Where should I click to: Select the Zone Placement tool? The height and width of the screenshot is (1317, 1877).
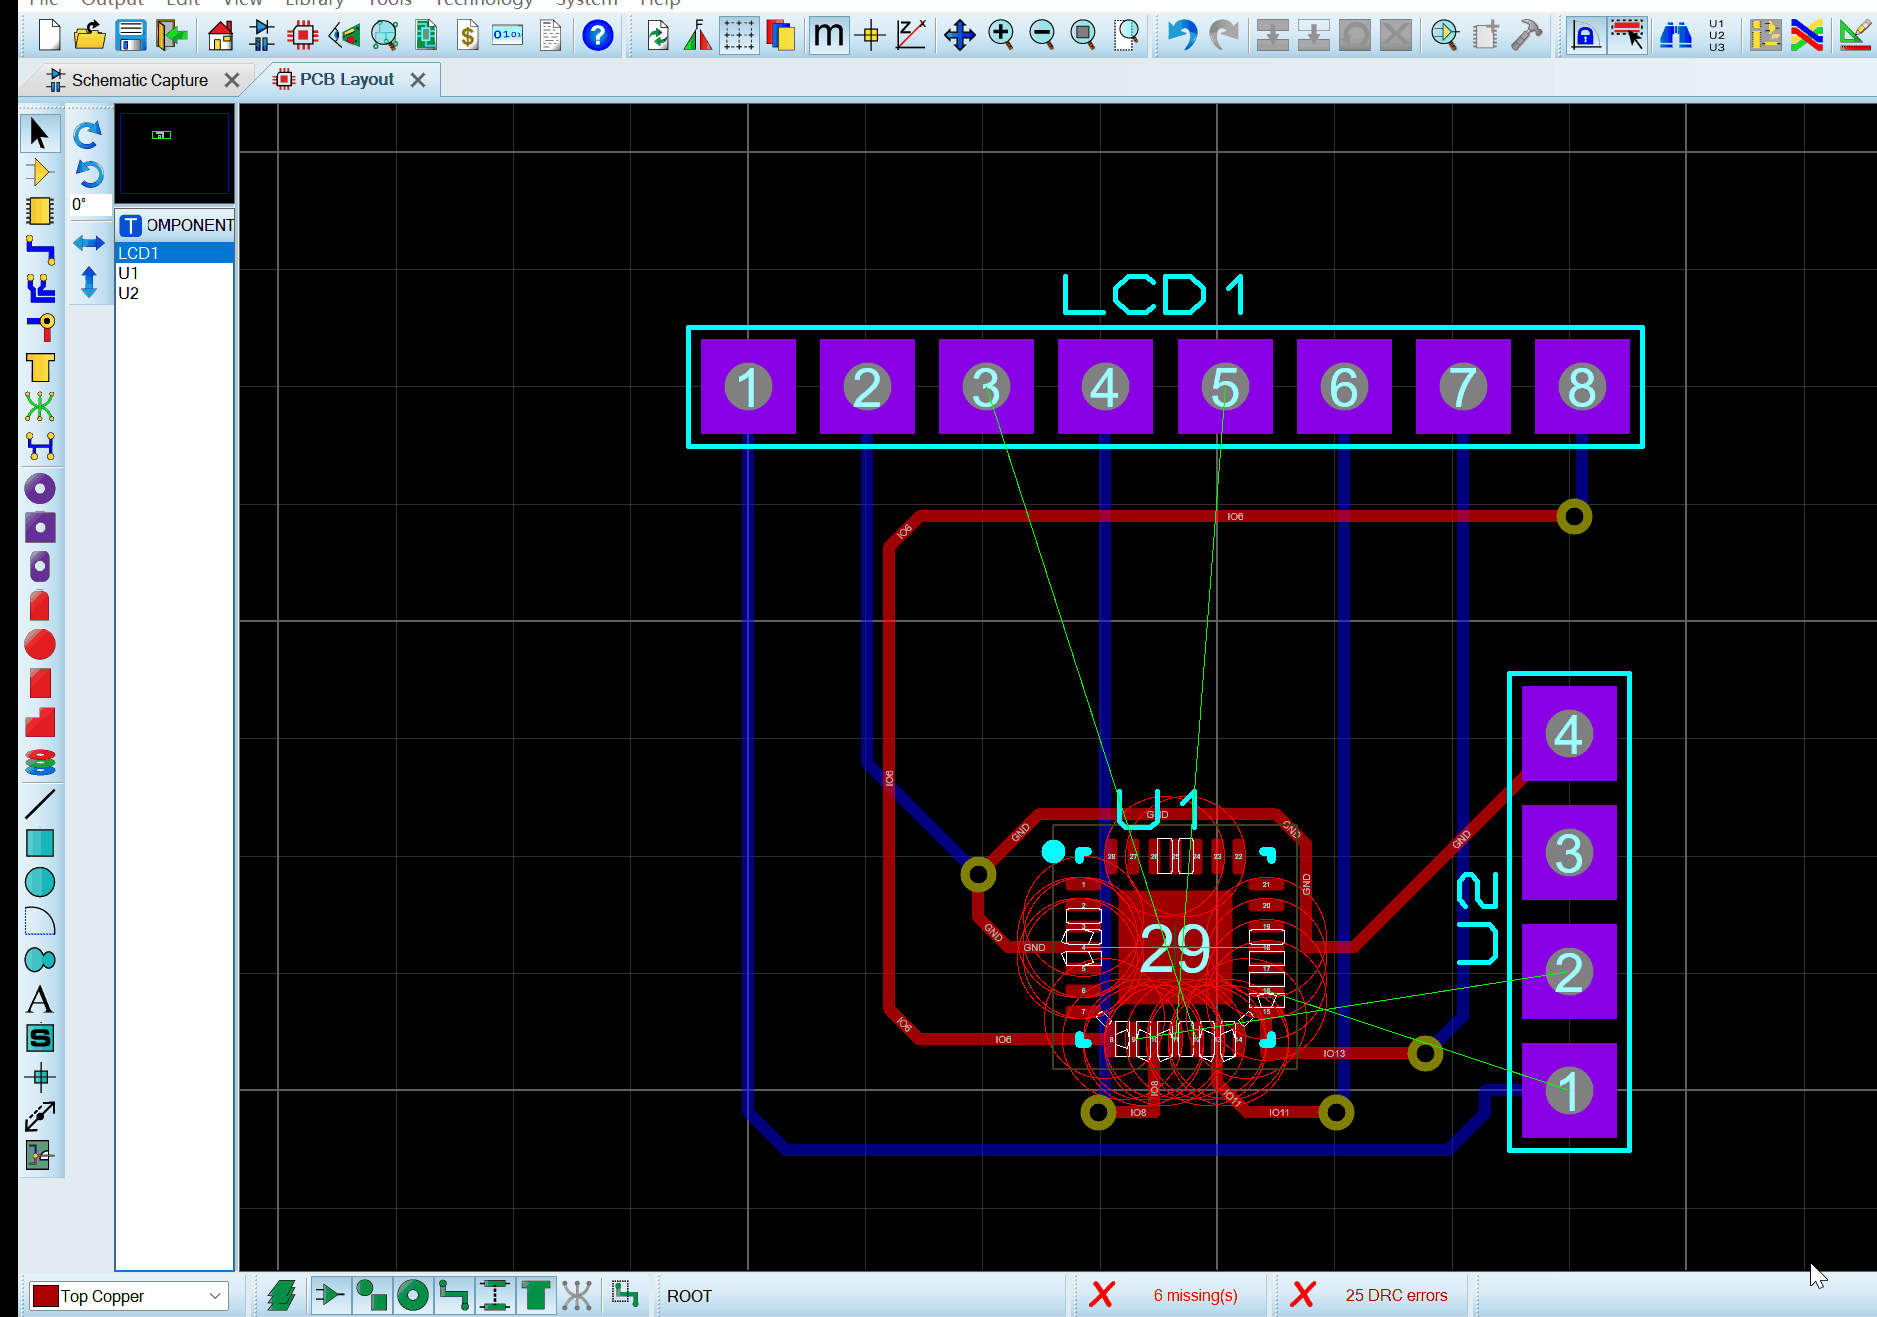(41, 368)
